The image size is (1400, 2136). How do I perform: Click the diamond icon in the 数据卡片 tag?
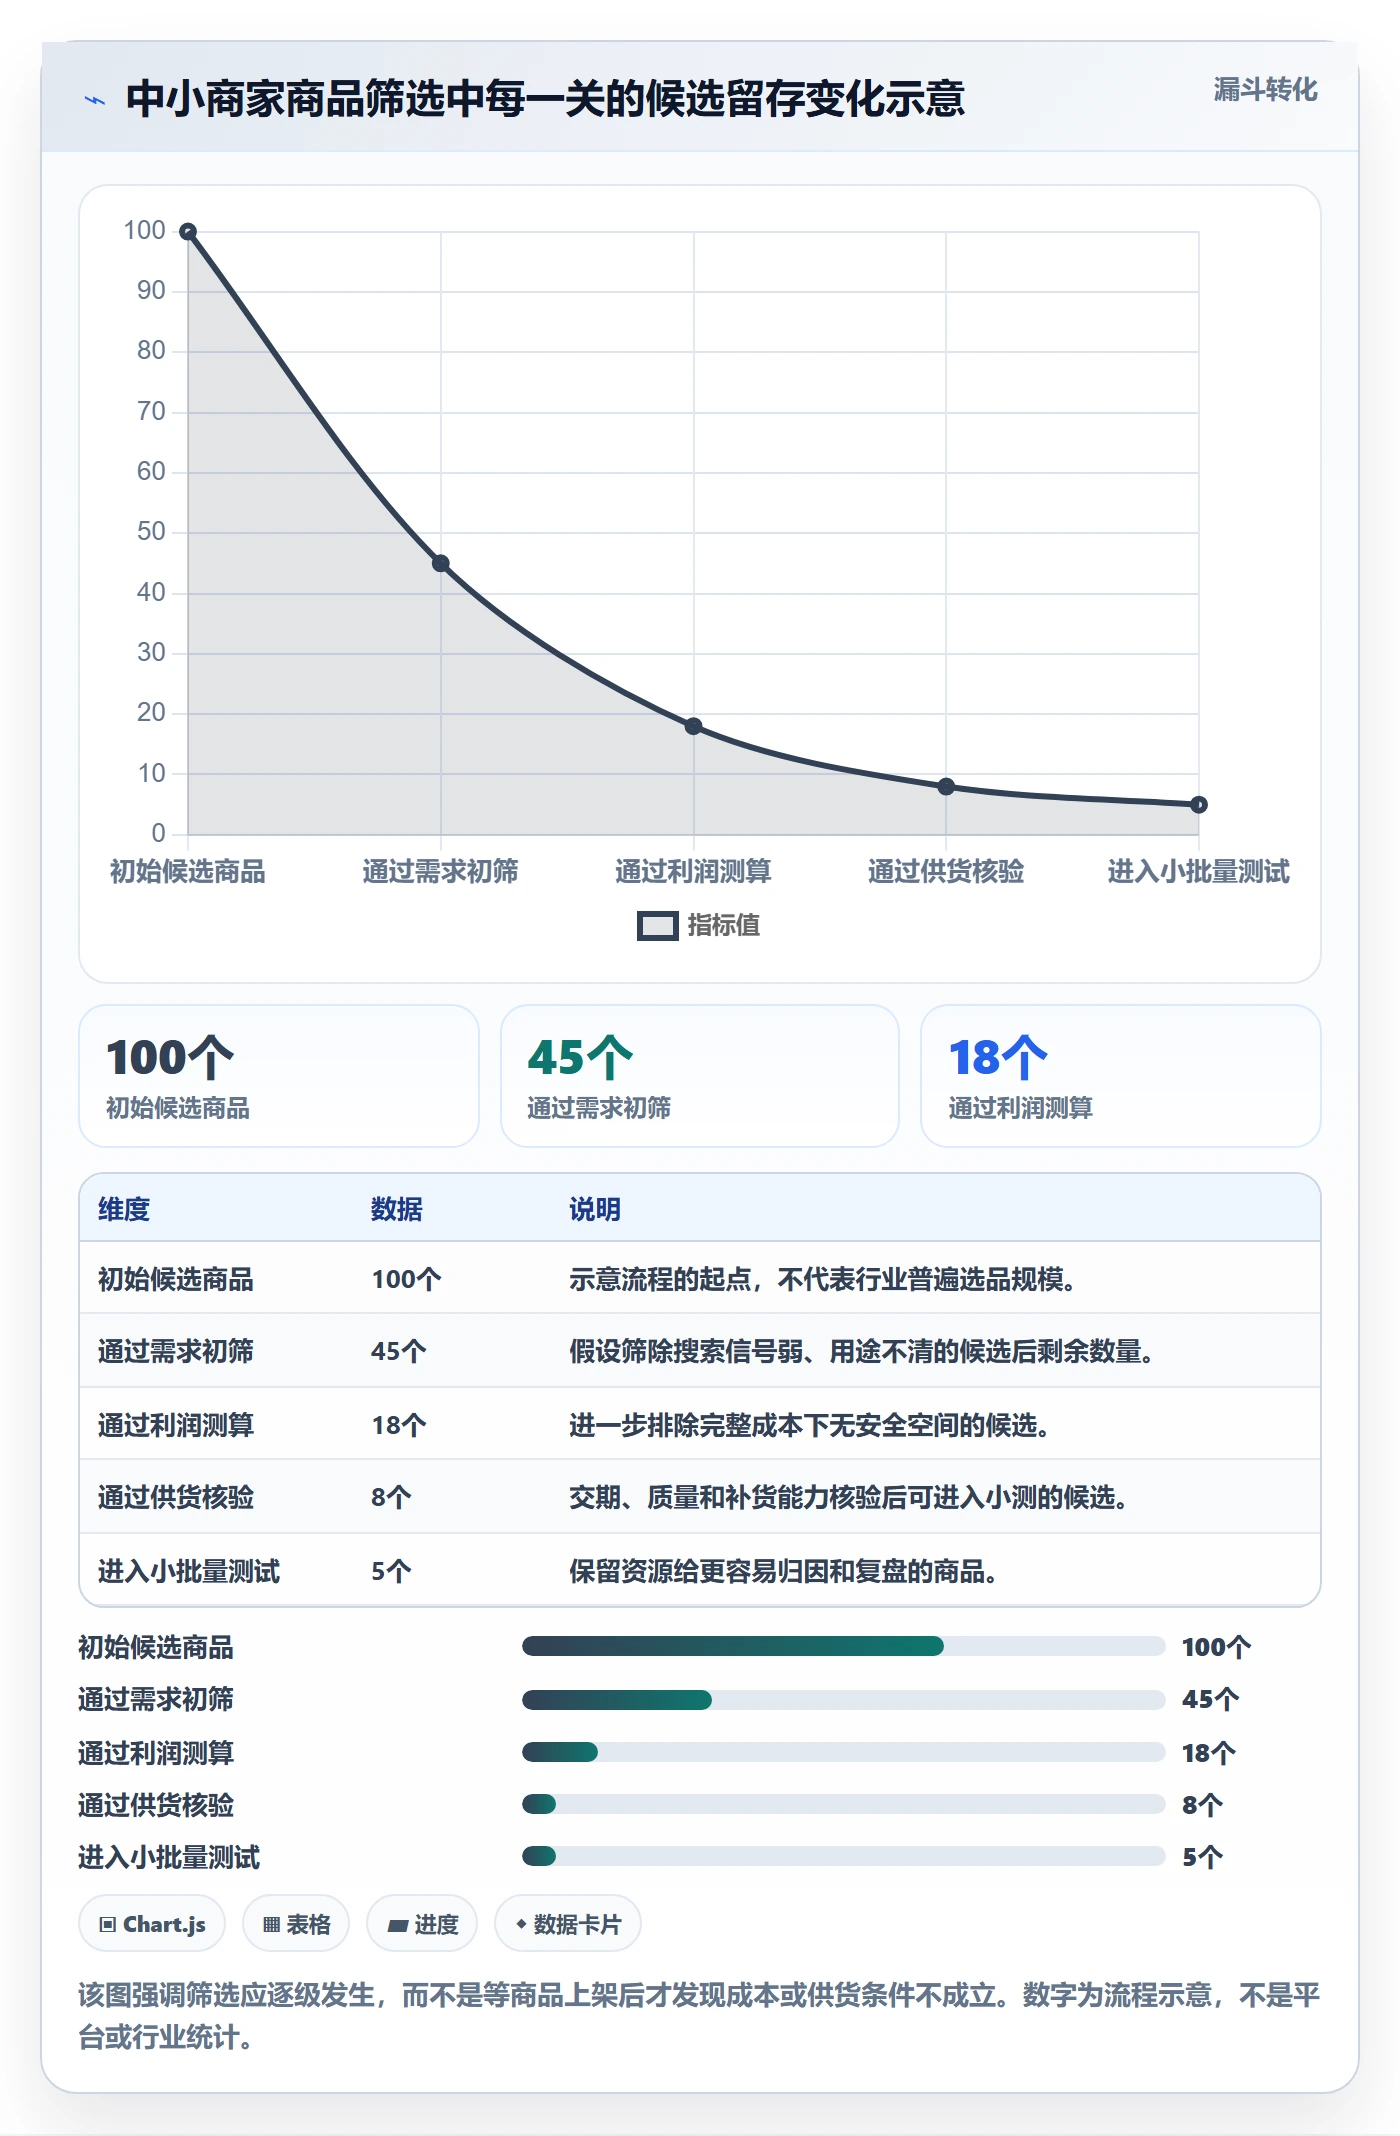pyautogui.click(x=521, y=1924)
